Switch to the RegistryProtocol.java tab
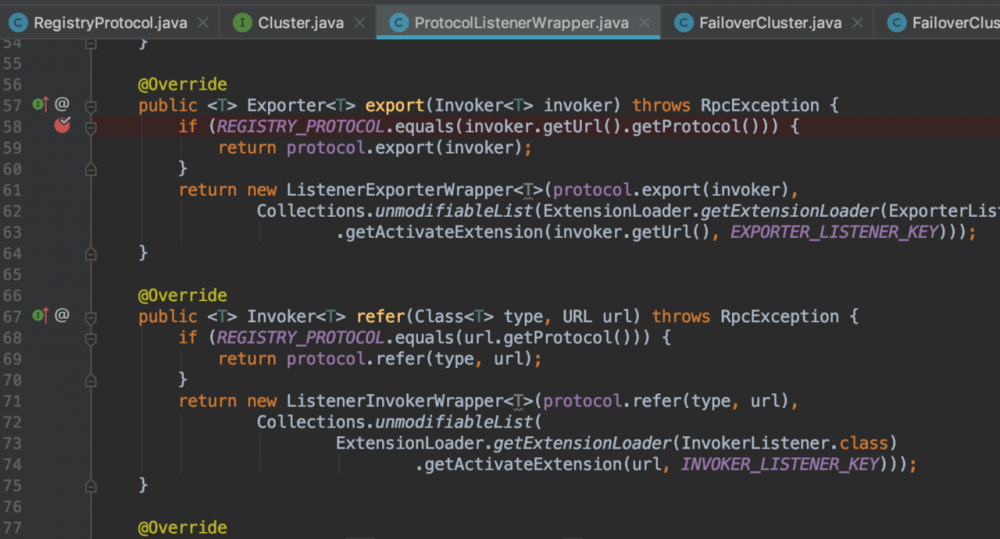This screenshot has height=539, width=1000. click(x=110, y=23)
